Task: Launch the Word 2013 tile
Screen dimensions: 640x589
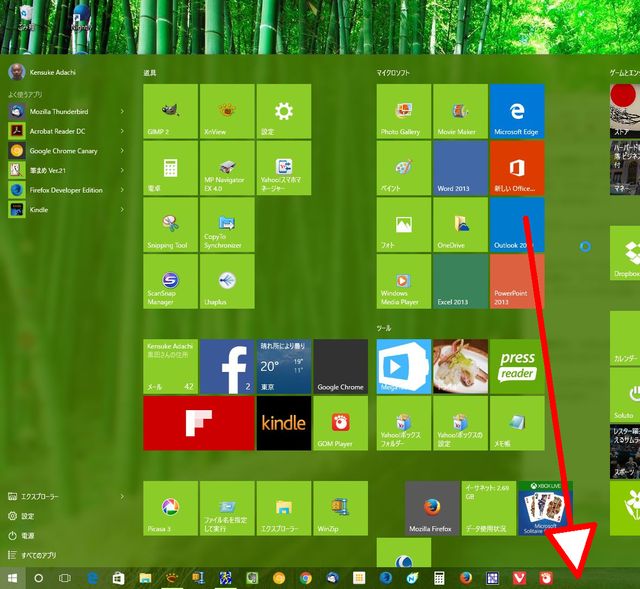Action: pos(460,168)
